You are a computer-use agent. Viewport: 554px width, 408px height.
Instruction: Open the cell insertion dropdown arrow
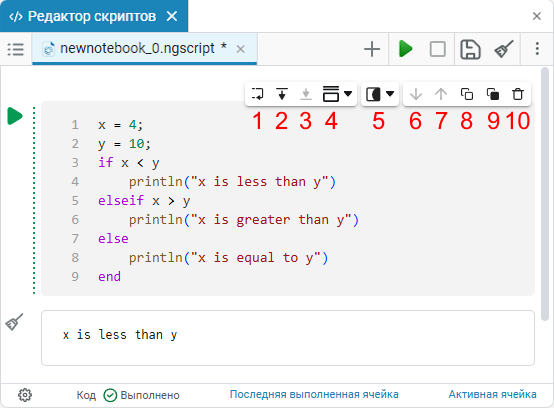tap(348, 94)
